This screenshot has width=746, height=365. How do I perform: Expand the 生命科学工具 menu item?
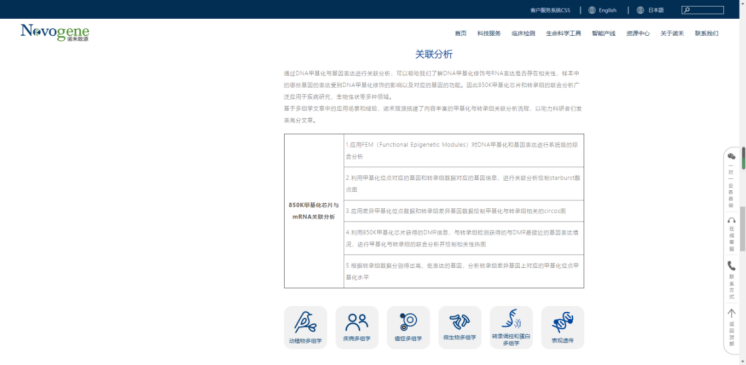563,33
